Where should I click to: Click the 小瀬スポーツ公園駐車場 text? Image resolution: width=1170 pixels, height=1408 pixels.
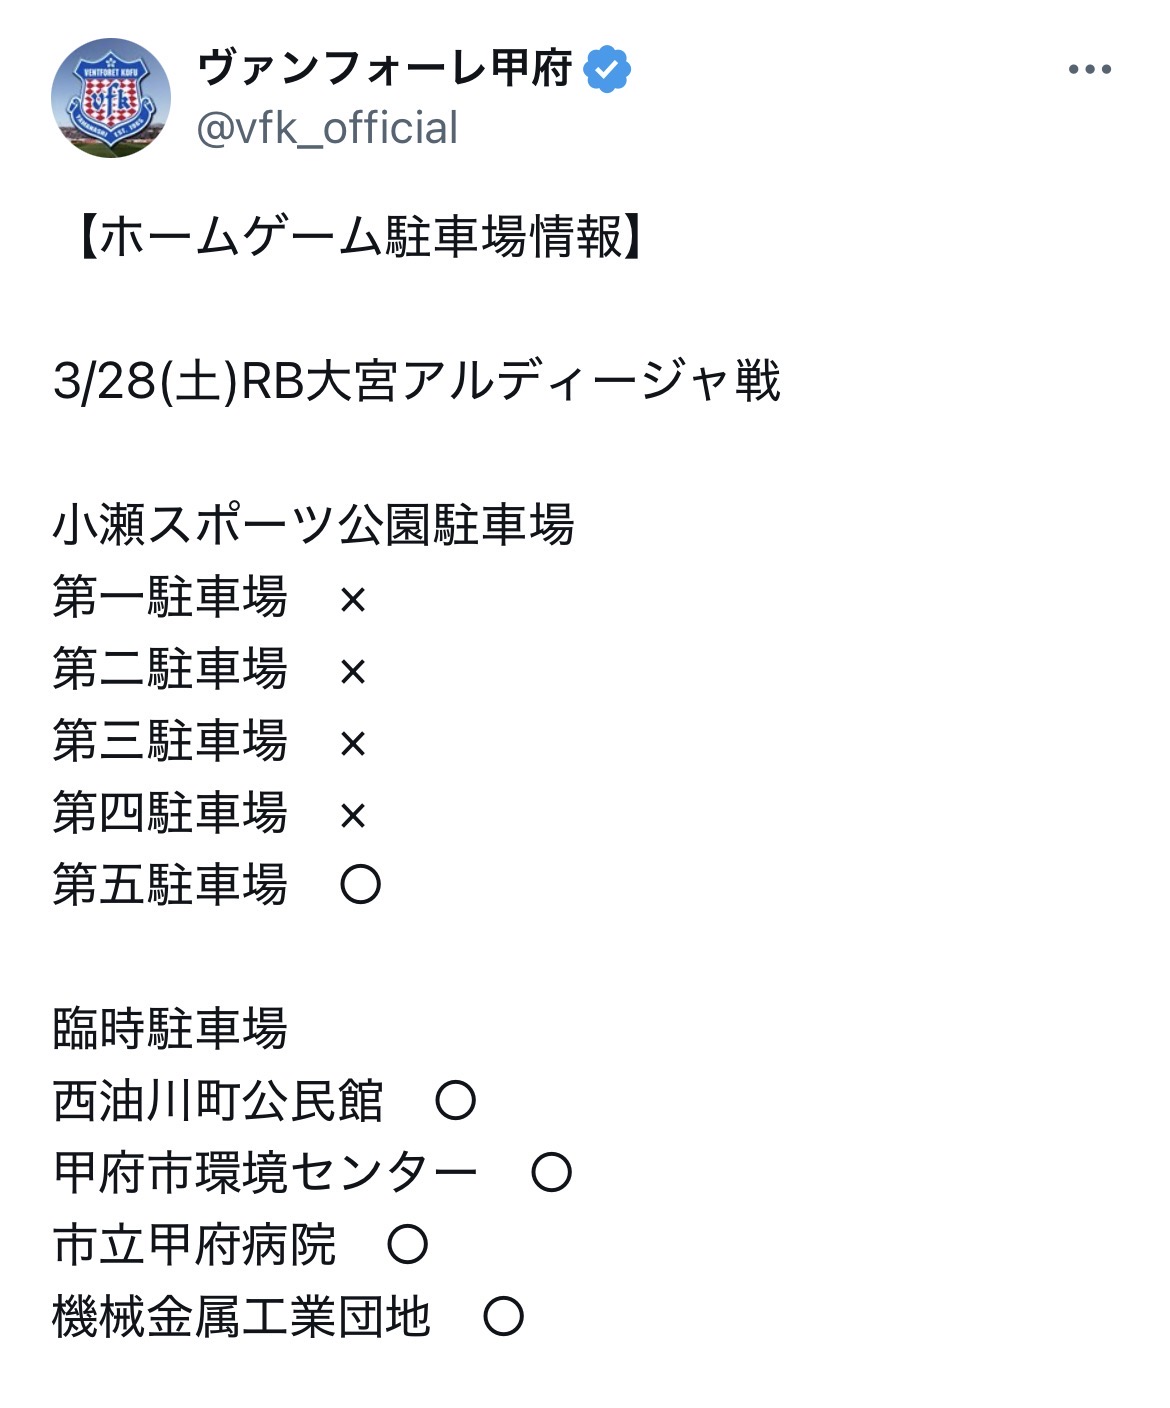point(313,525)
